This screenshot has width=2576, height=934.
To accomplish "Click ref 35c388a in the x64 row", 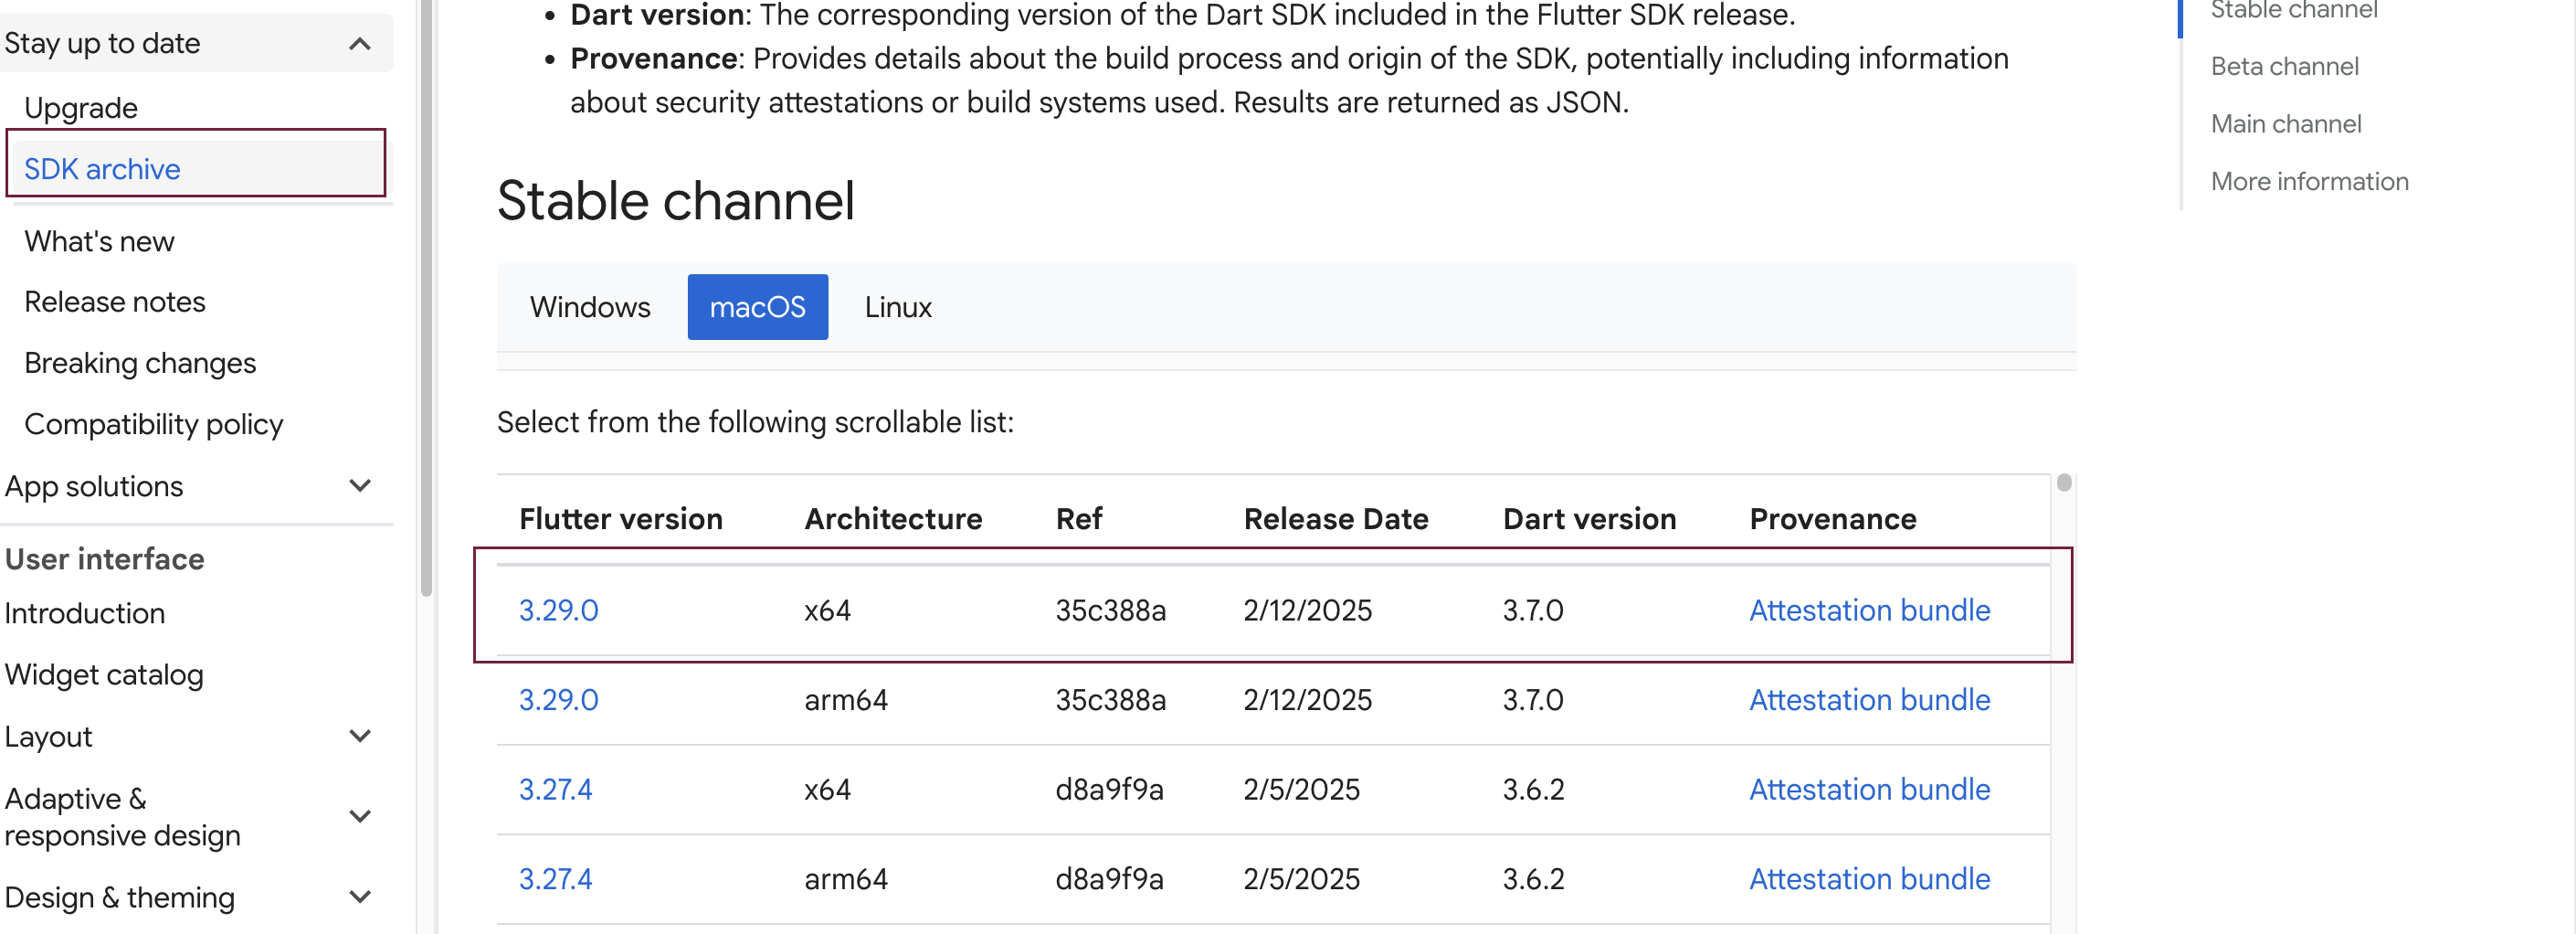I will [x=1111, y=611].
